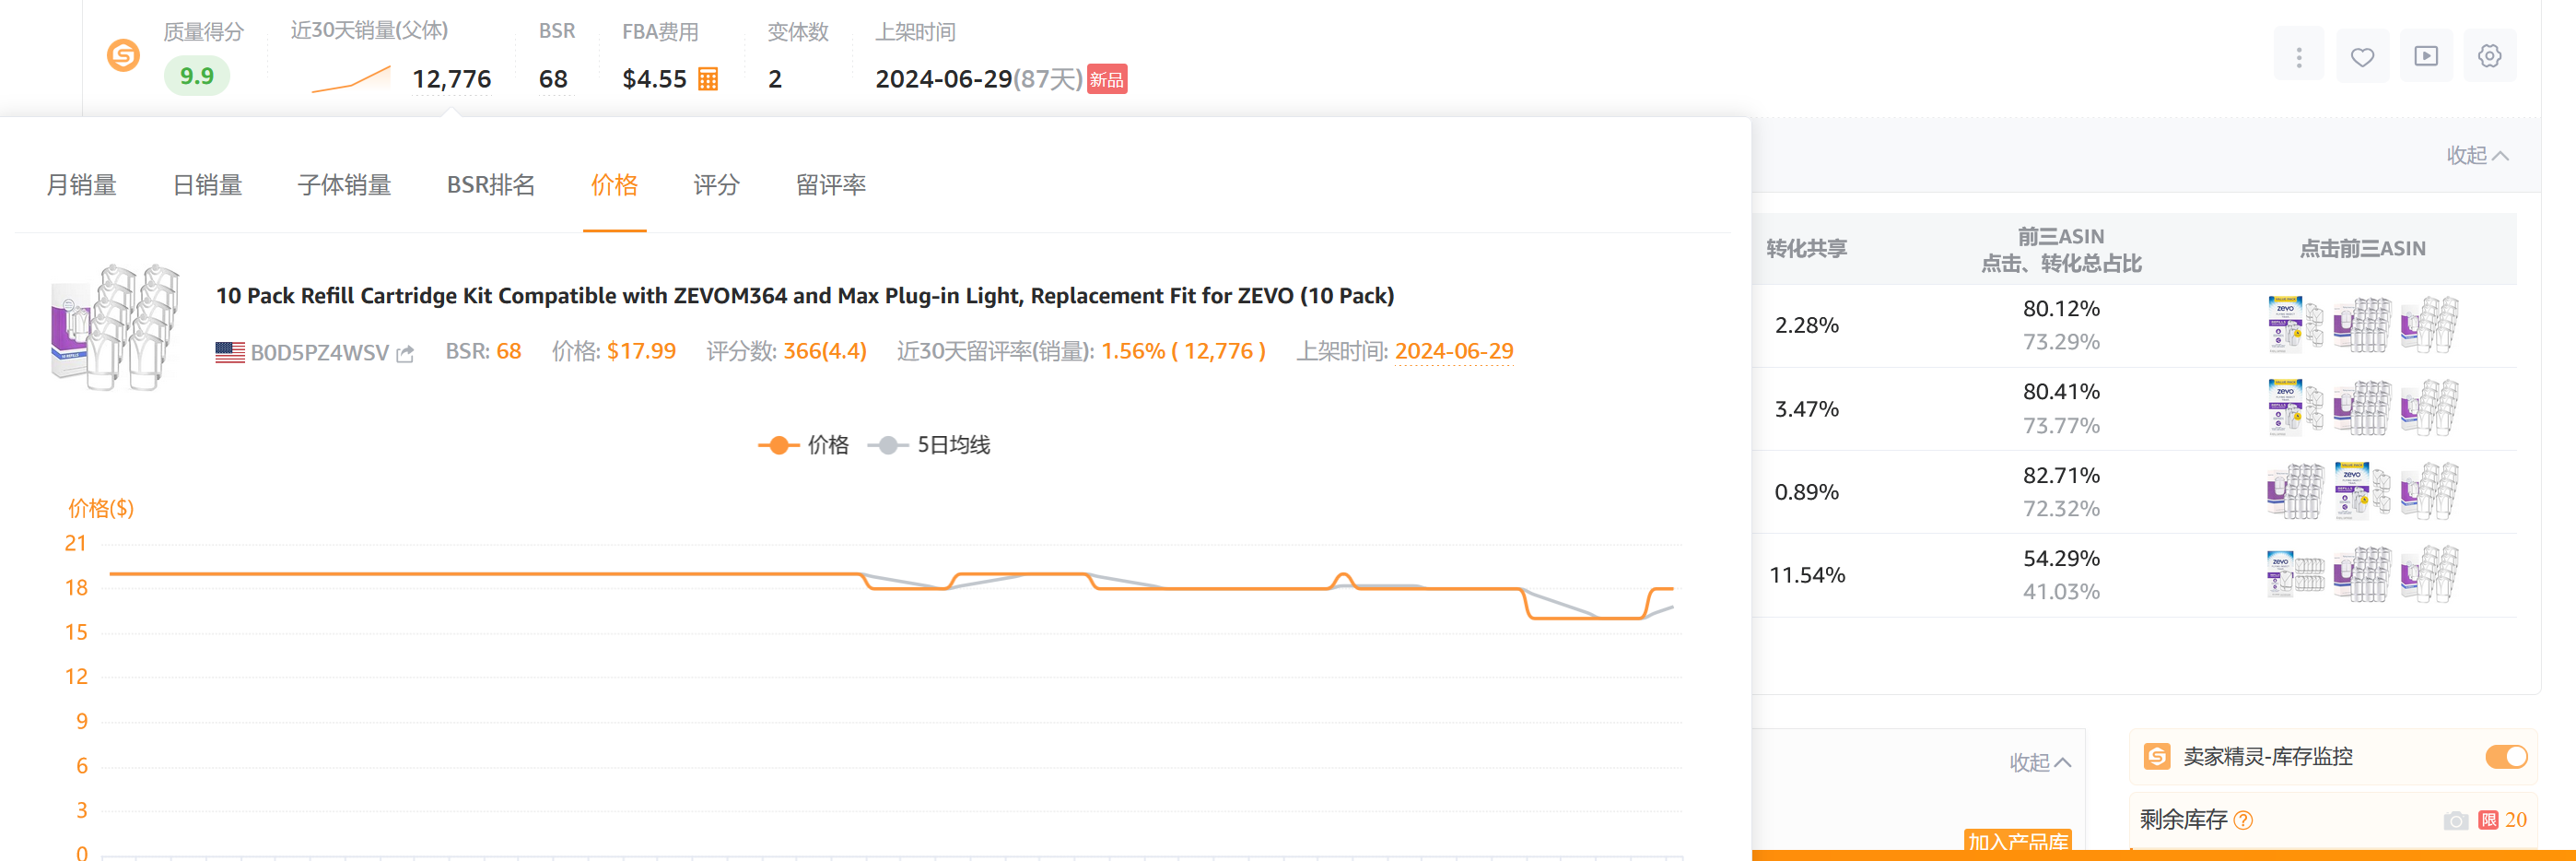Click the three-dot more options icon
Image resolution: width=2576 pixels, height=861 pixels.
pos(2298,57)
